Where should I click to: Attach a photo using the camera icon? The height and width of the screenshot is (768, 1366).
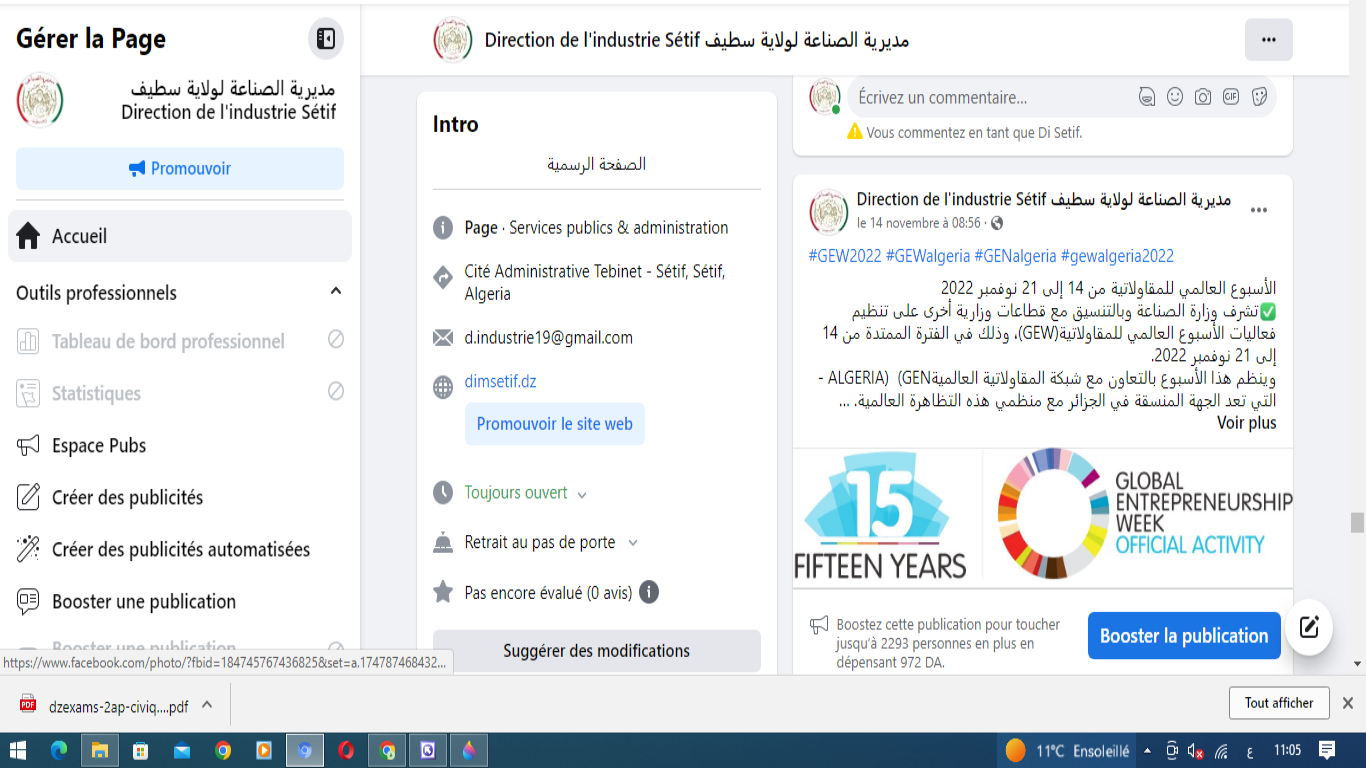coord(1203,97)
